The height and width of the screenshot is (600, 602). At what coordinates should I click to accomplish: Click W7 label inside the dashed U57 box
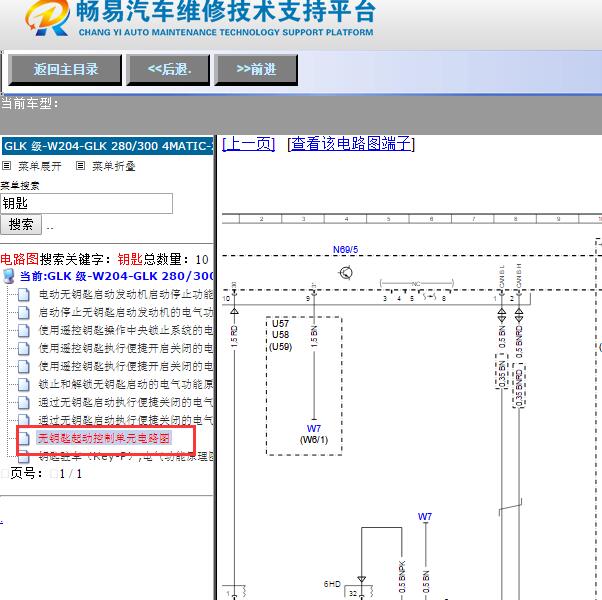314,428
